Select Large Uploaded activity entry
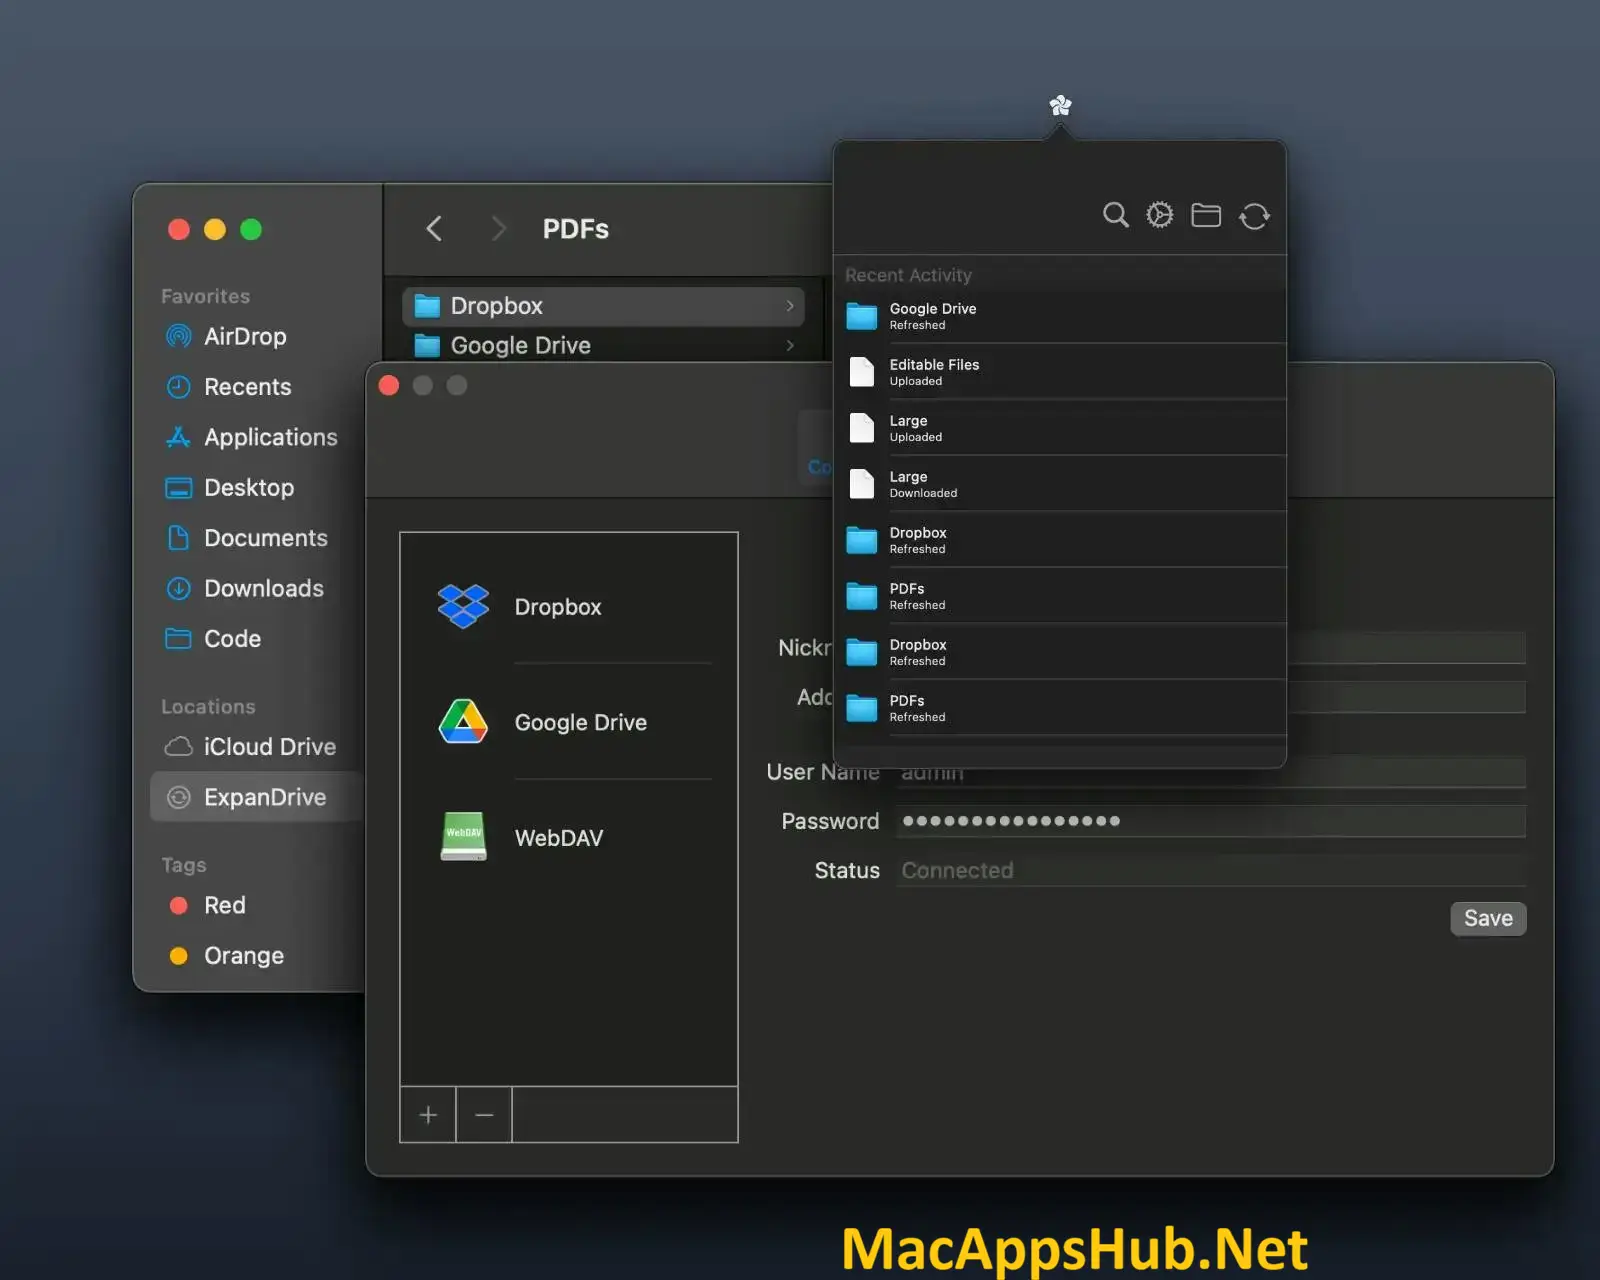 (1060, 428)
